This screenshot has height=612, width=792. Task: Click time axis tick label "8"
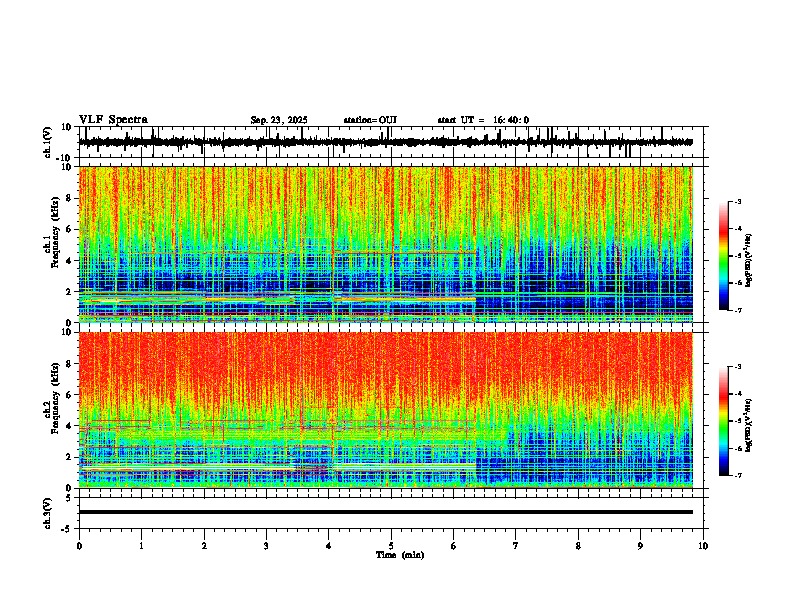(578, 546)
